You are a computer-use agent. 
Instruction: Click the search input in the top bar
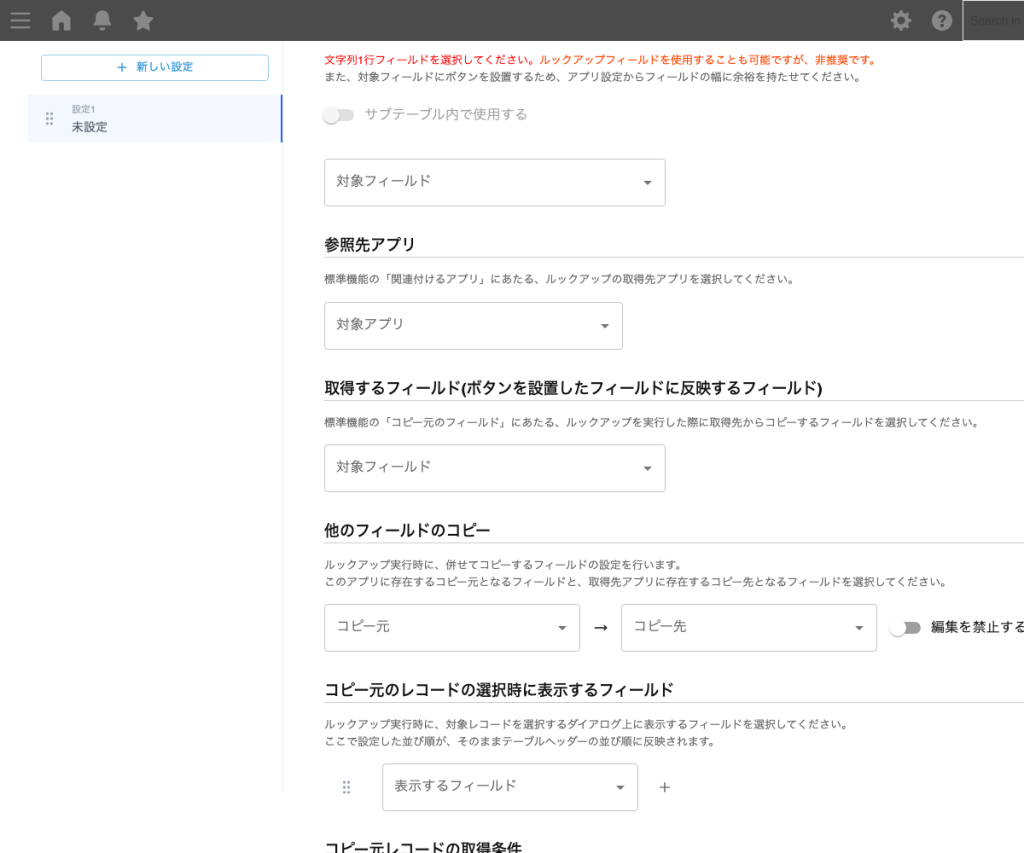pos(994,20)
